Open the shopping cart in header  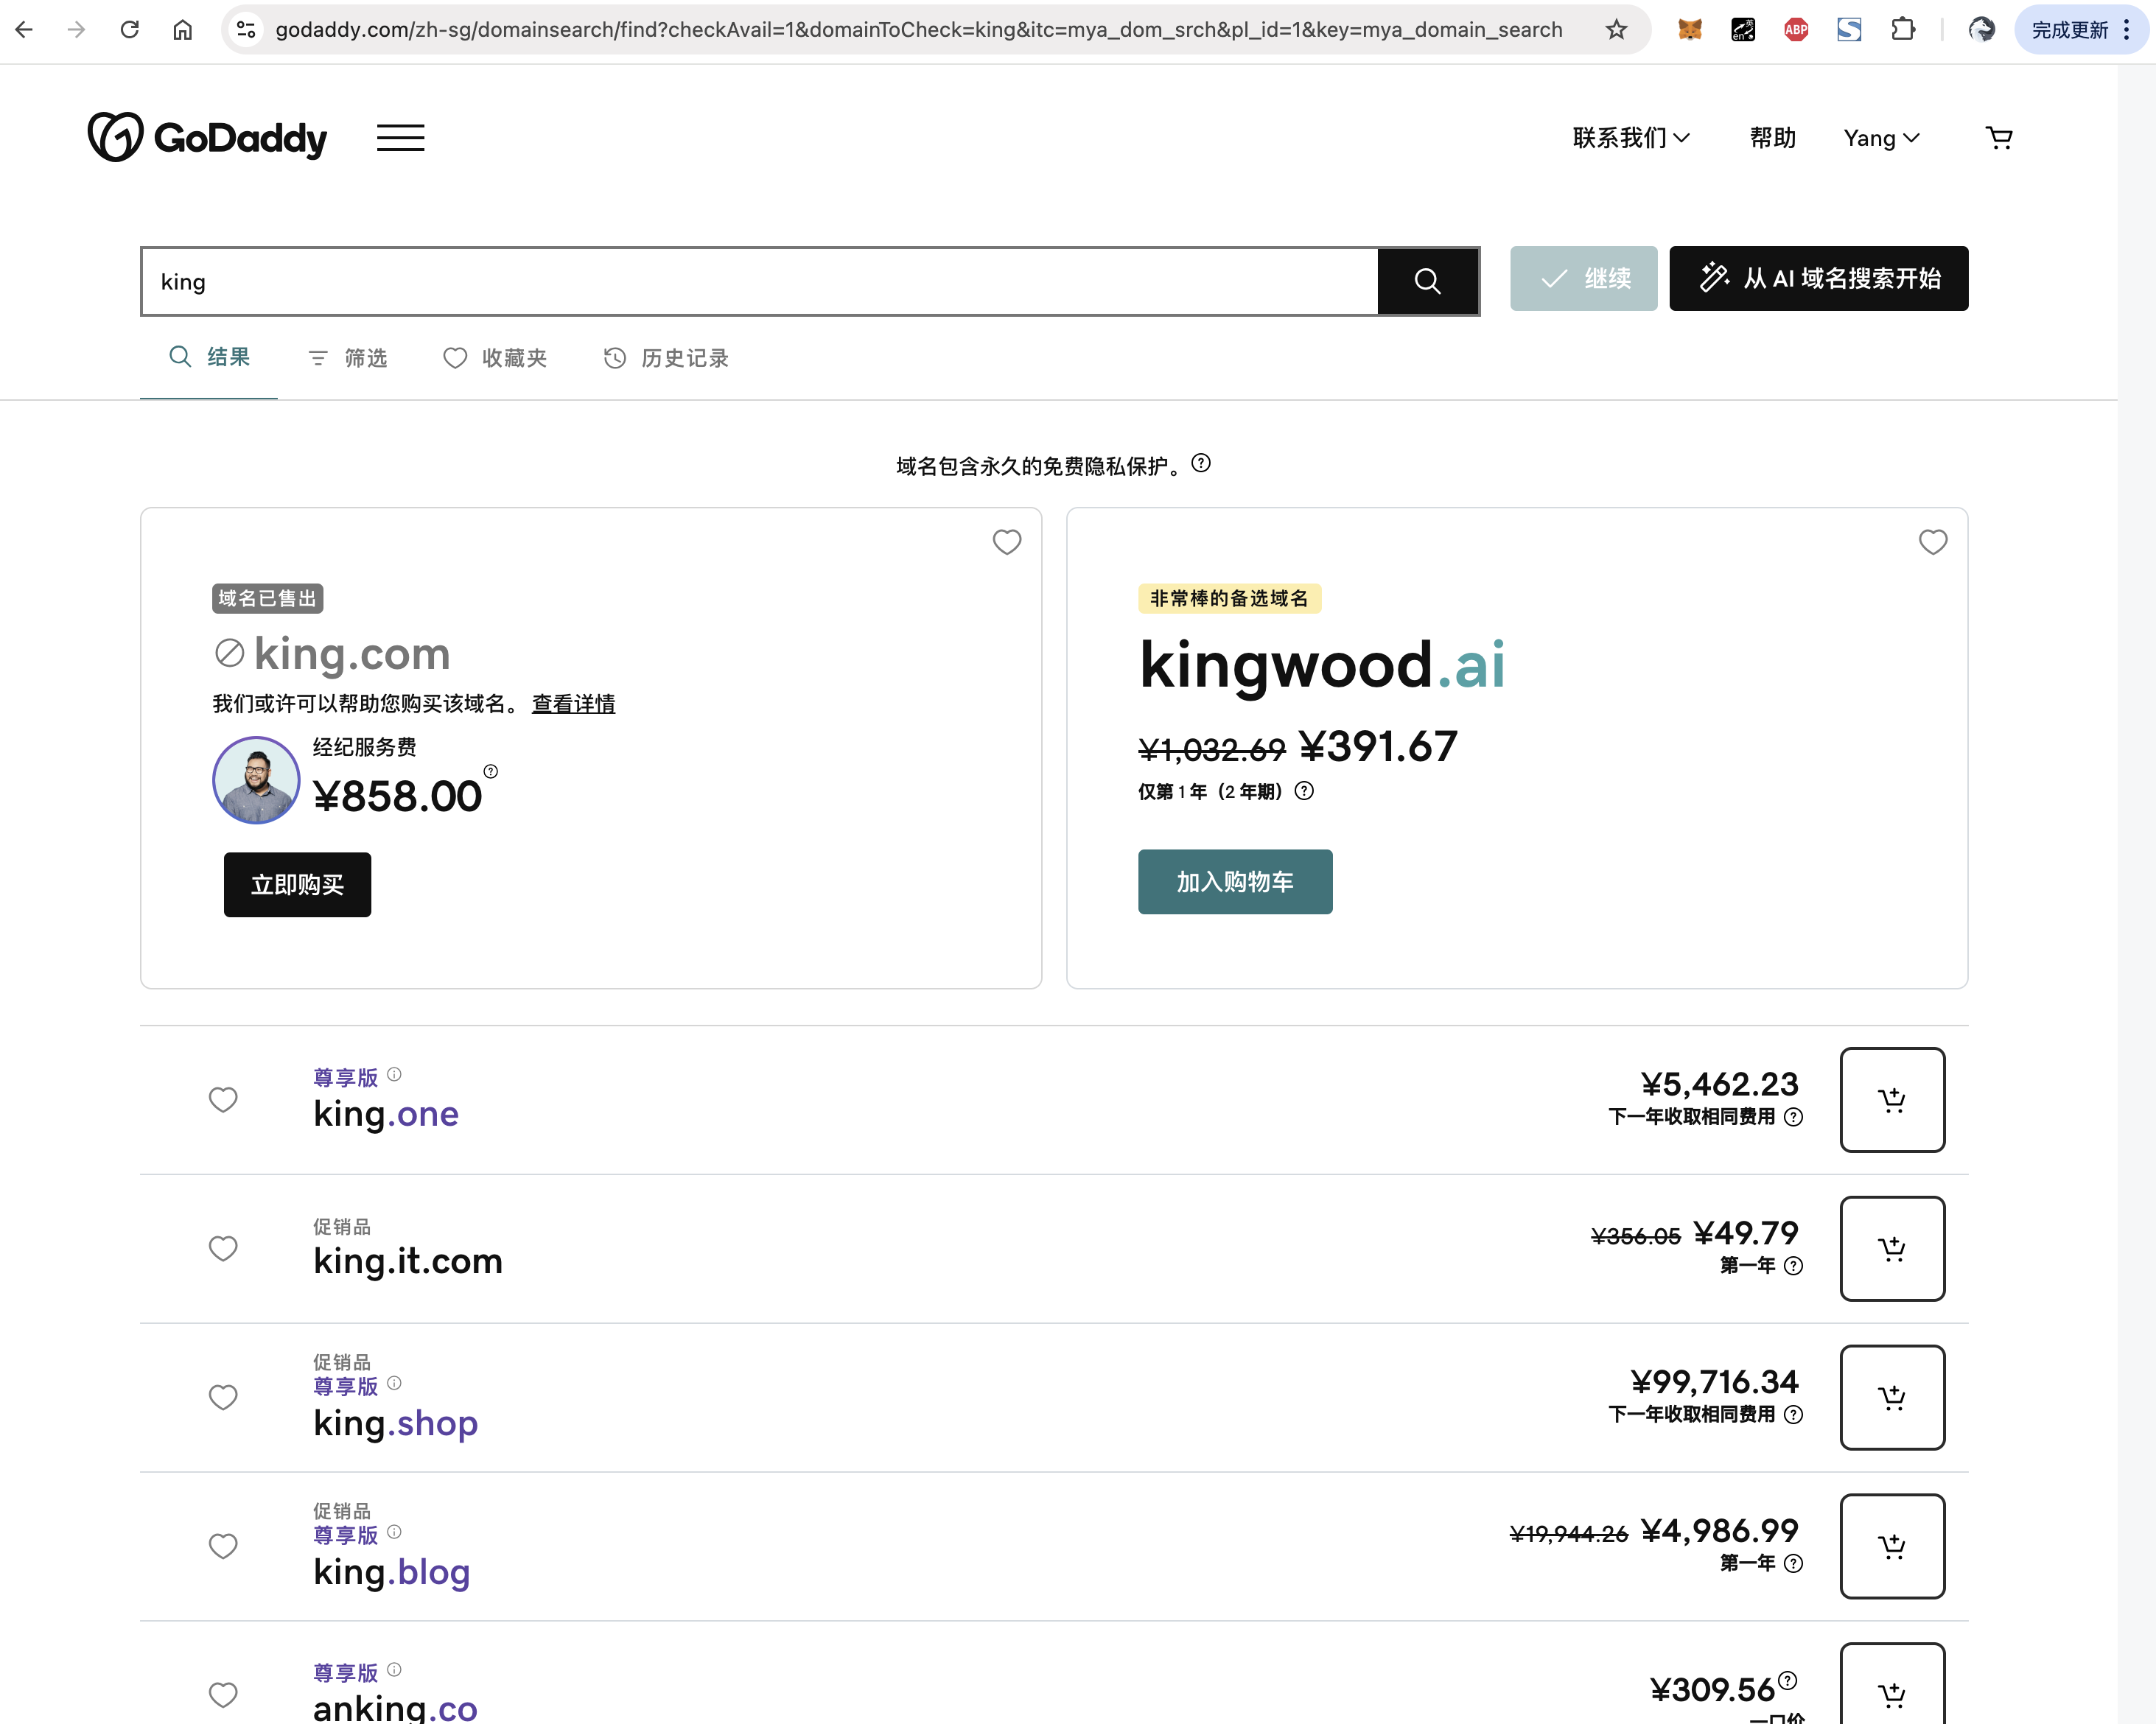1998,138
